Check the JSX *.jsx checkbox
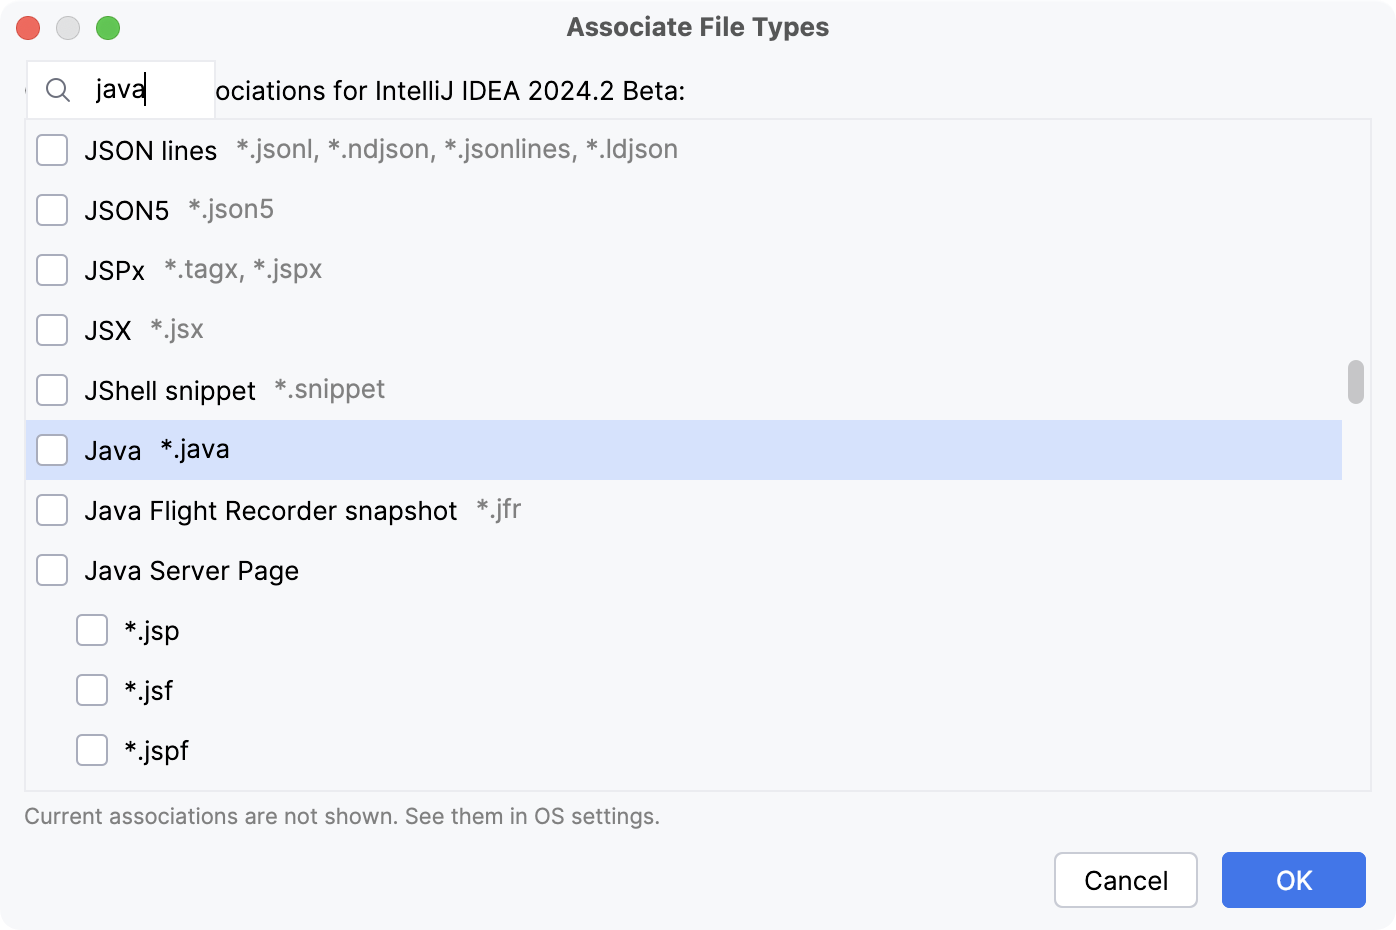 click(x=52, y=330)
